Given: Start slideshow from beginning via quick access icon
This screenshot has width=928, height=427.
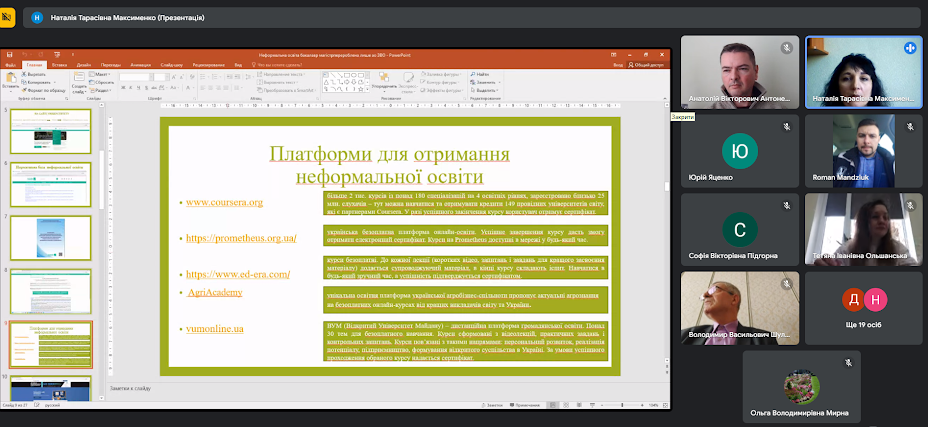Looking at the screenshot, I should pyautogui.click(x=57, y=55).
